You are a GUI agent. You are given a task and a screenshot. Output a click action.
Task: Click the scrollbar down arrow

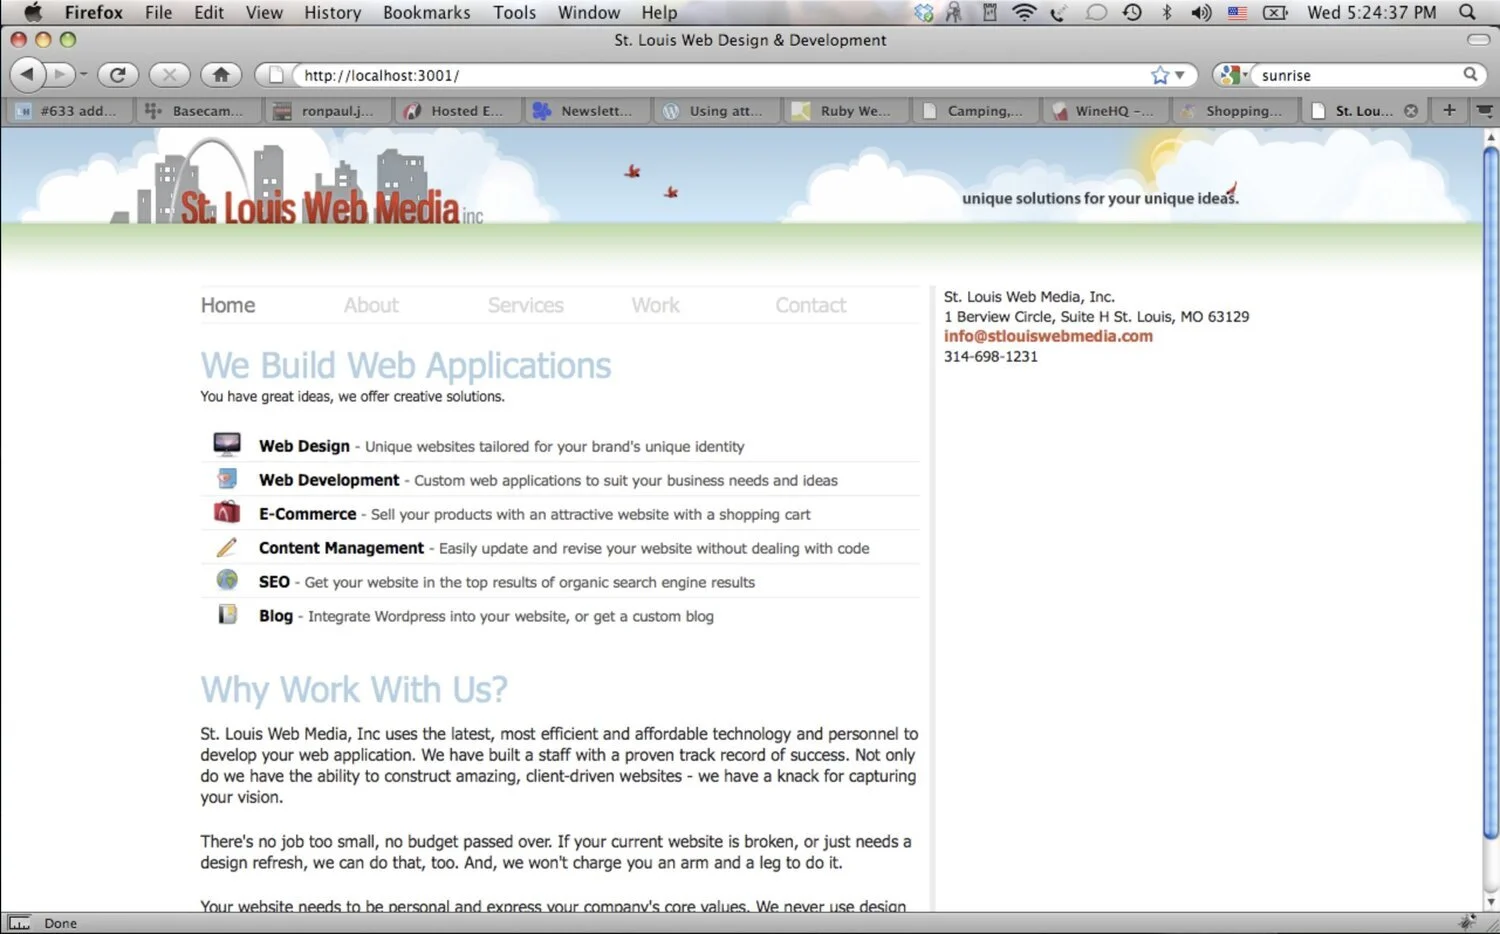[x=1490, y=901]
